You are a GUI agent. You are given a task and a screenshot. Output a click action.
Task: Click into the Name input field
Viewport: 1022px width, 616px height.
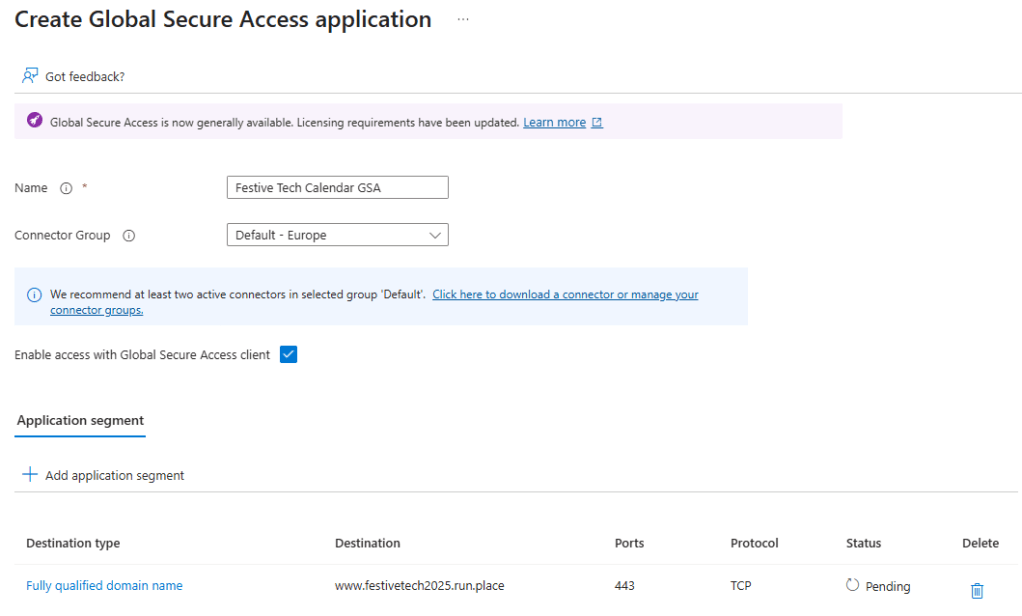click(x=337, y=188)
